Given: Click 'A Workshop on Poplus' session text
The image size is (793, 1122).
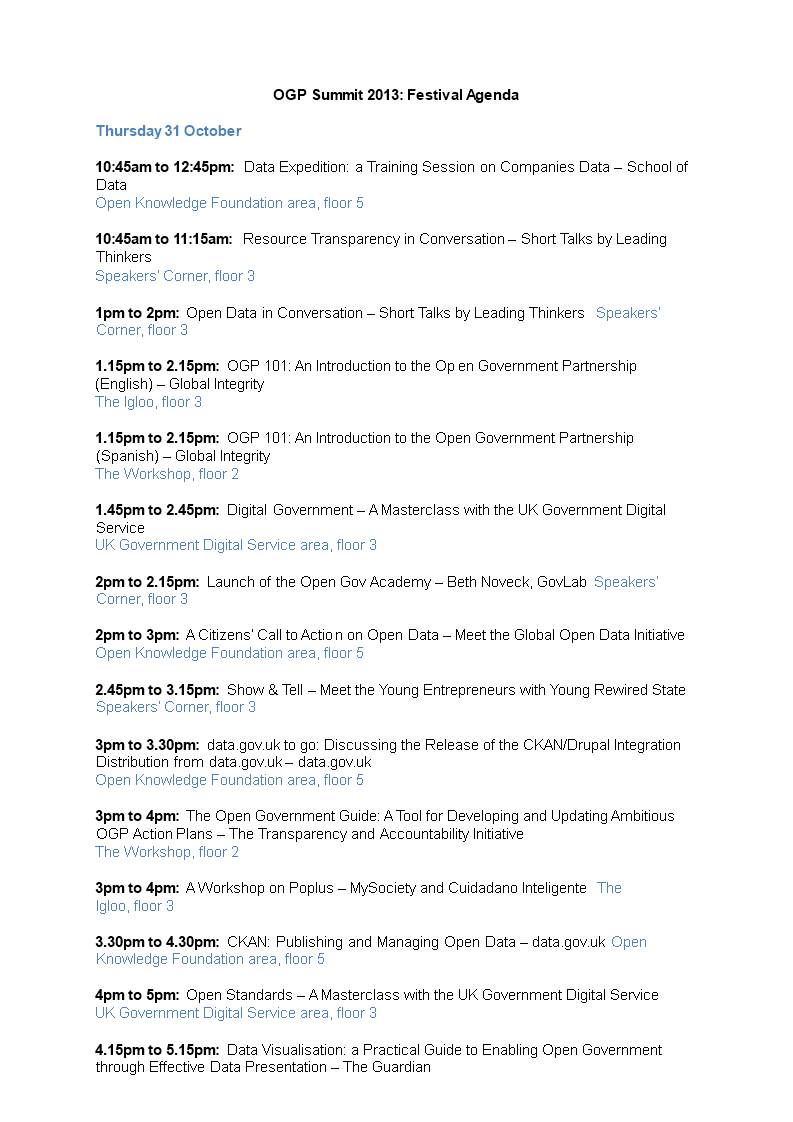Looking at the screenshot, I should pos(260,888).
